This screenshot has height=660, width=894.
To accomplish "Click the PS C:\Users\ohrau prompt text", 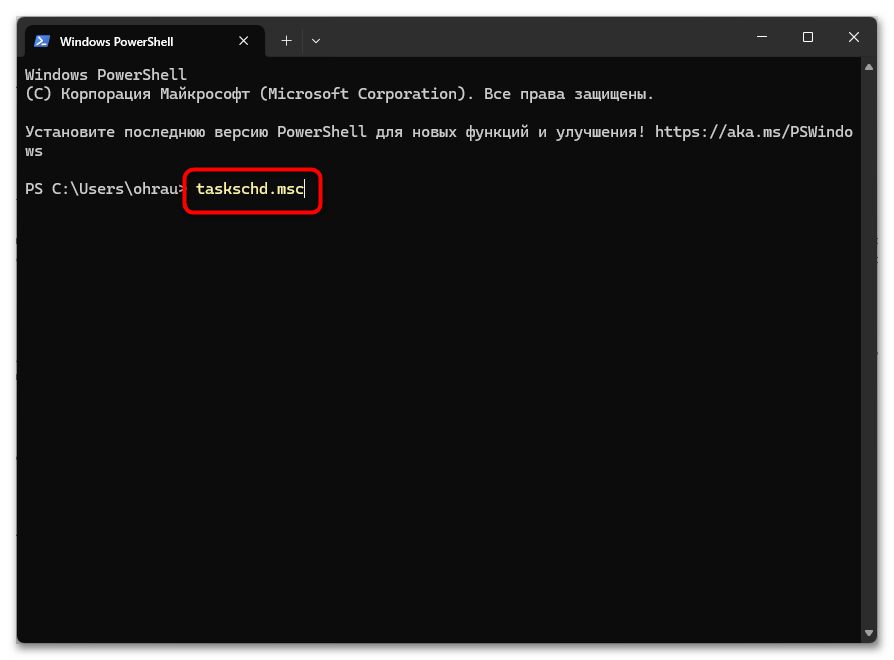I will [x=106, y=189].
